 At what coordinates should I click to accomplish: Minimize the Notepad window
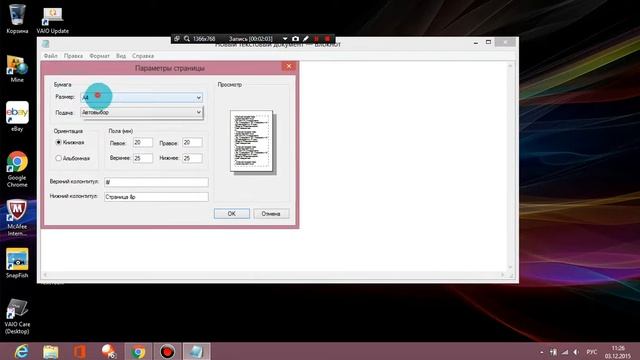click(x=476, y=42)
